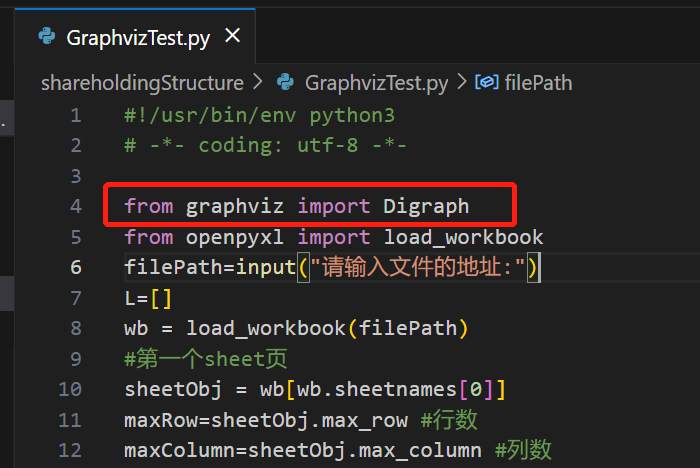
Task: Click the Python file icon in the tab
Action: (x=47, y=36)
